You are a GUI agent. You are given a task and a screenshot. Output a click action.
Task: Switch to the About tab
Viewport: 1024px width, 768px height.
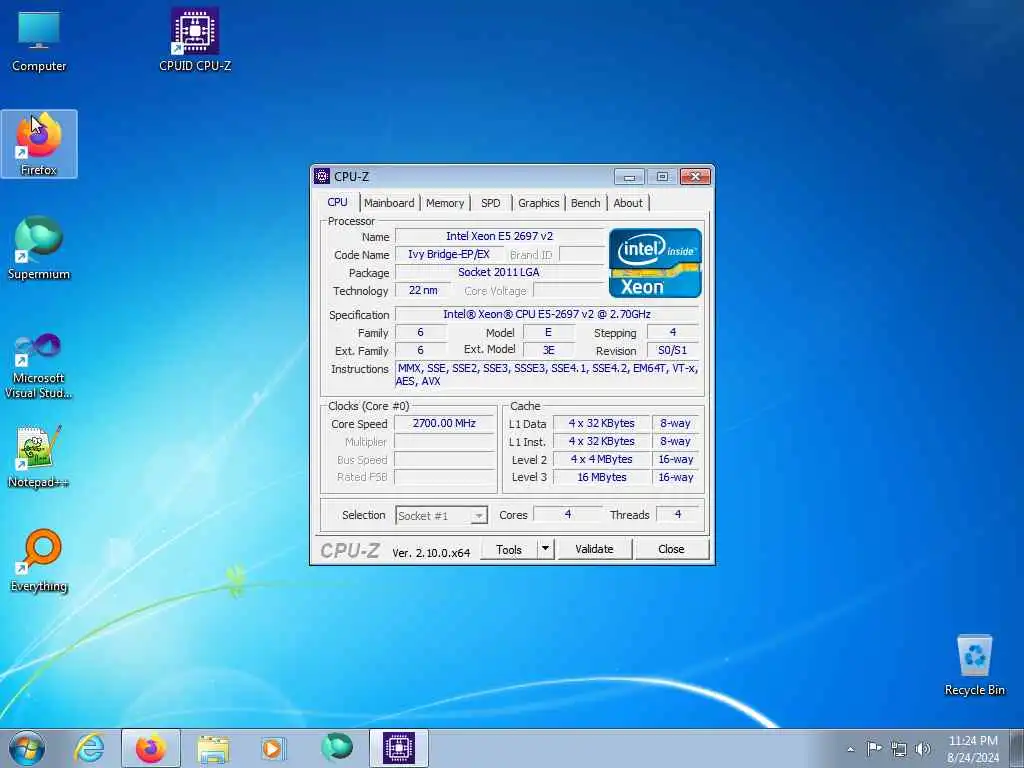628,203
